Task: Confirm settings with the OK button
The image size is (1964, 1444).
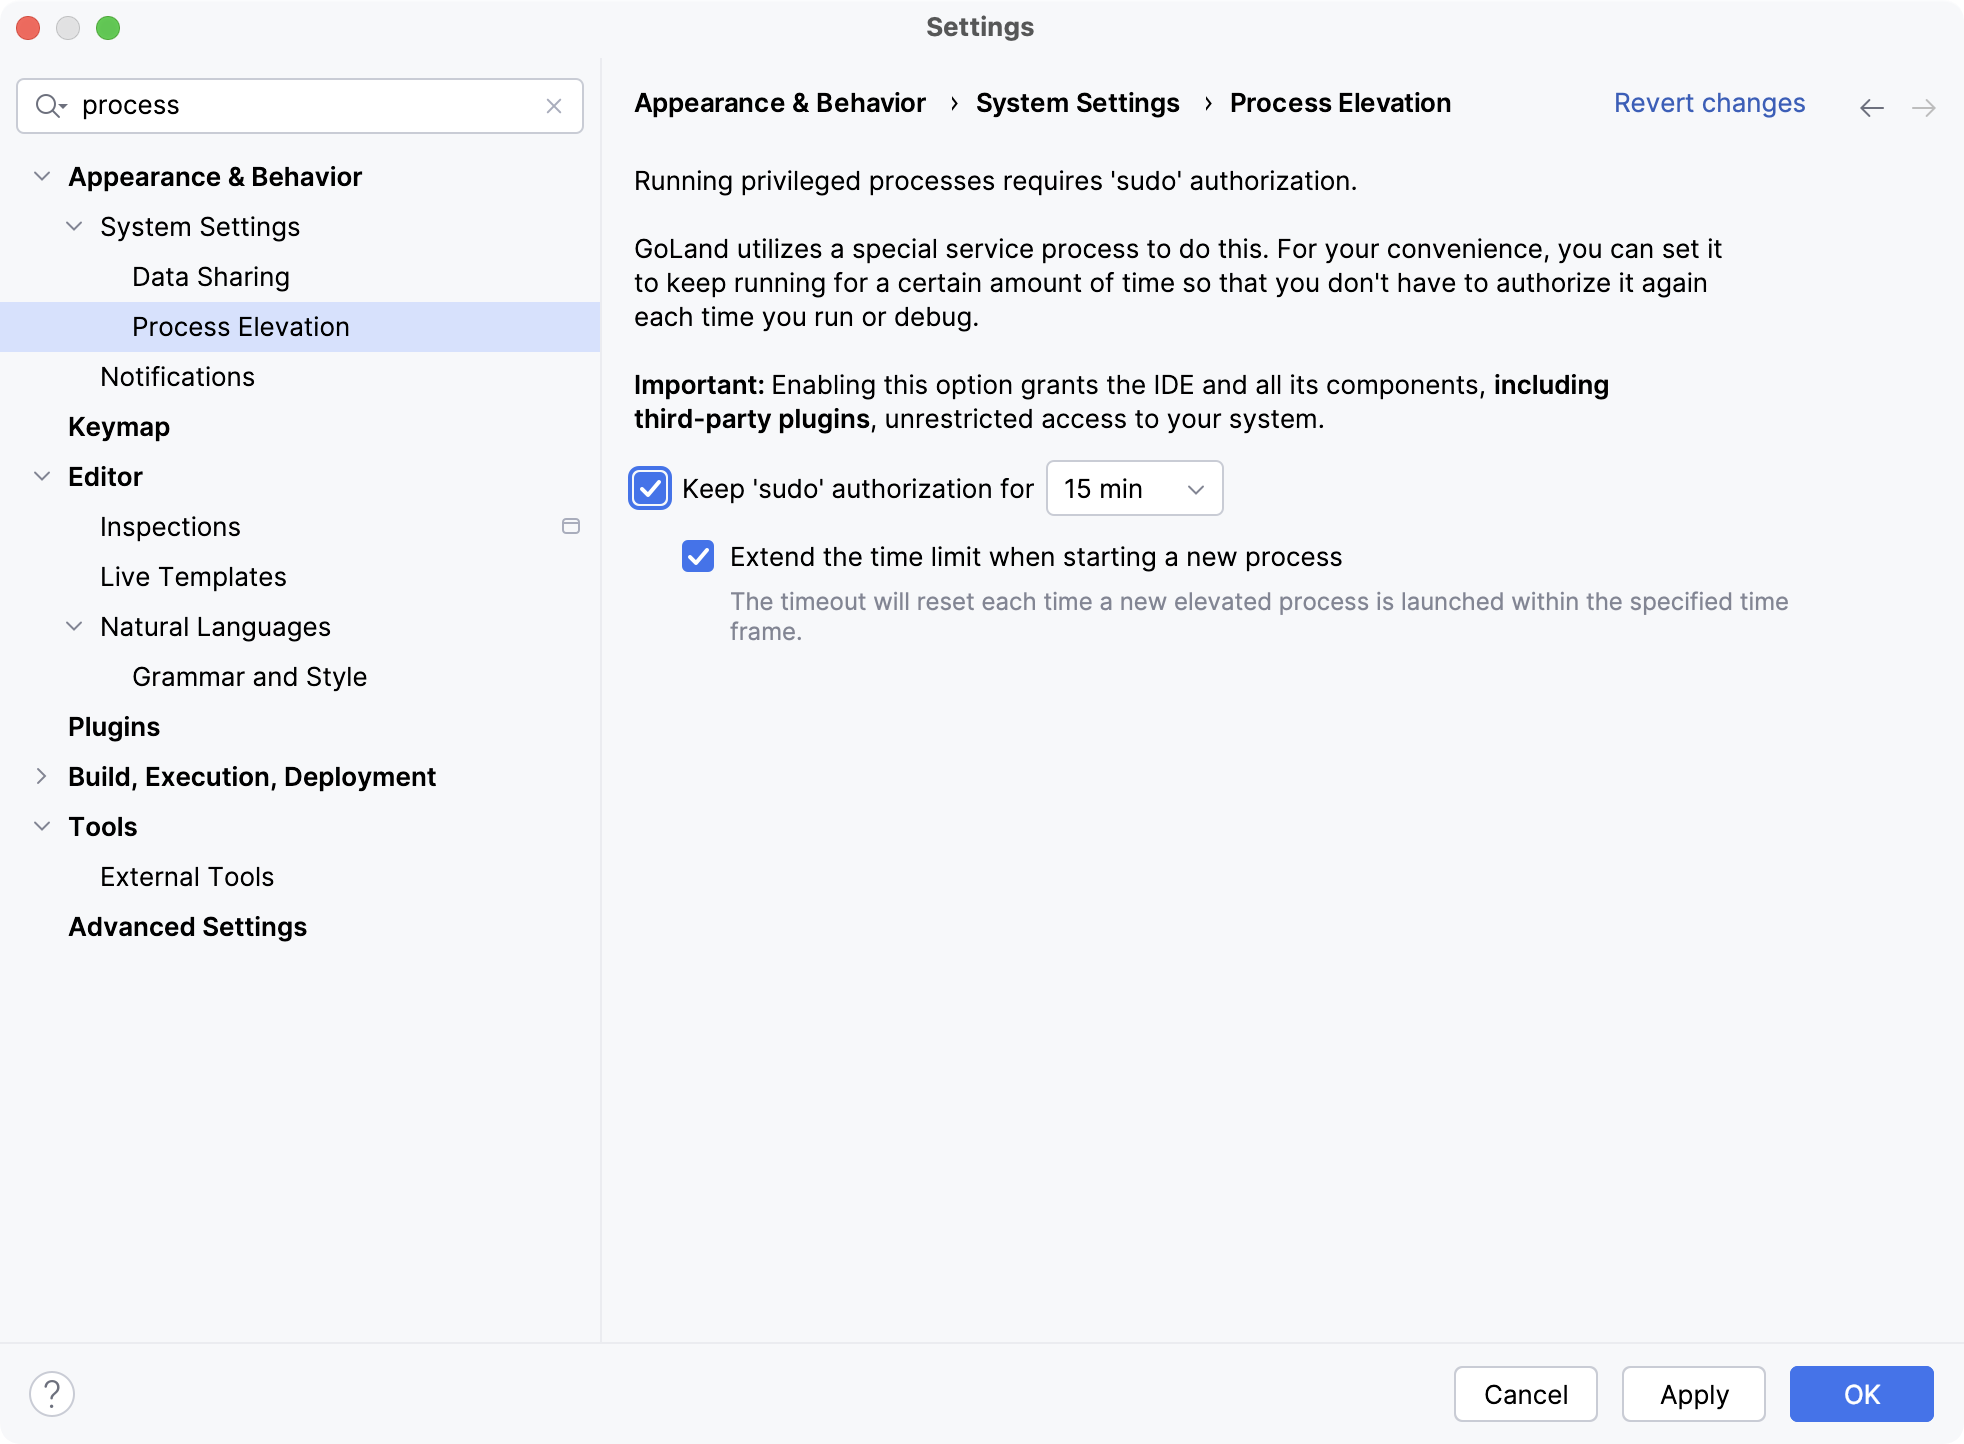Action: pos(1861,1393)
